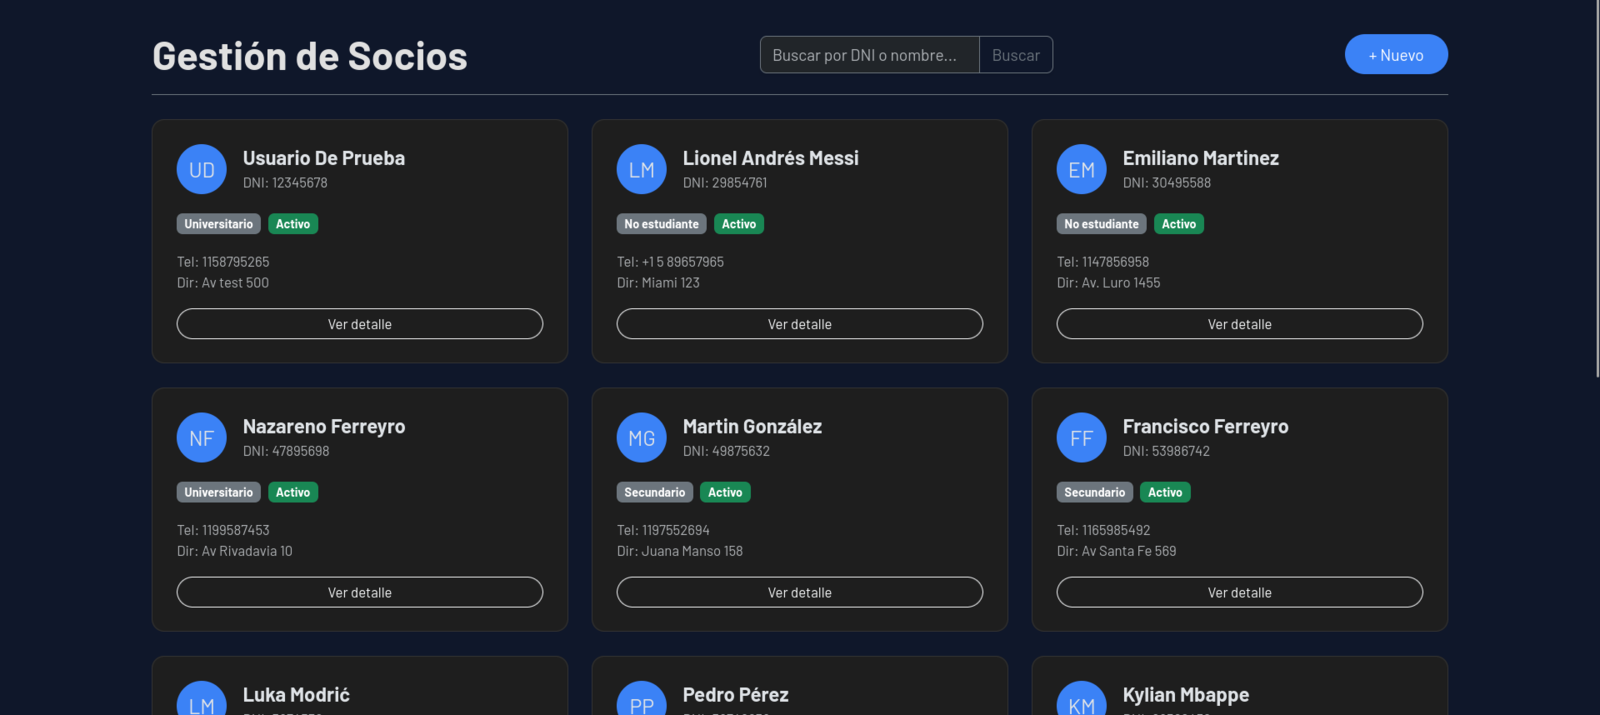
Task: Click the LM avatar of Lionel Andrés Messi
Action: point(642,169)
